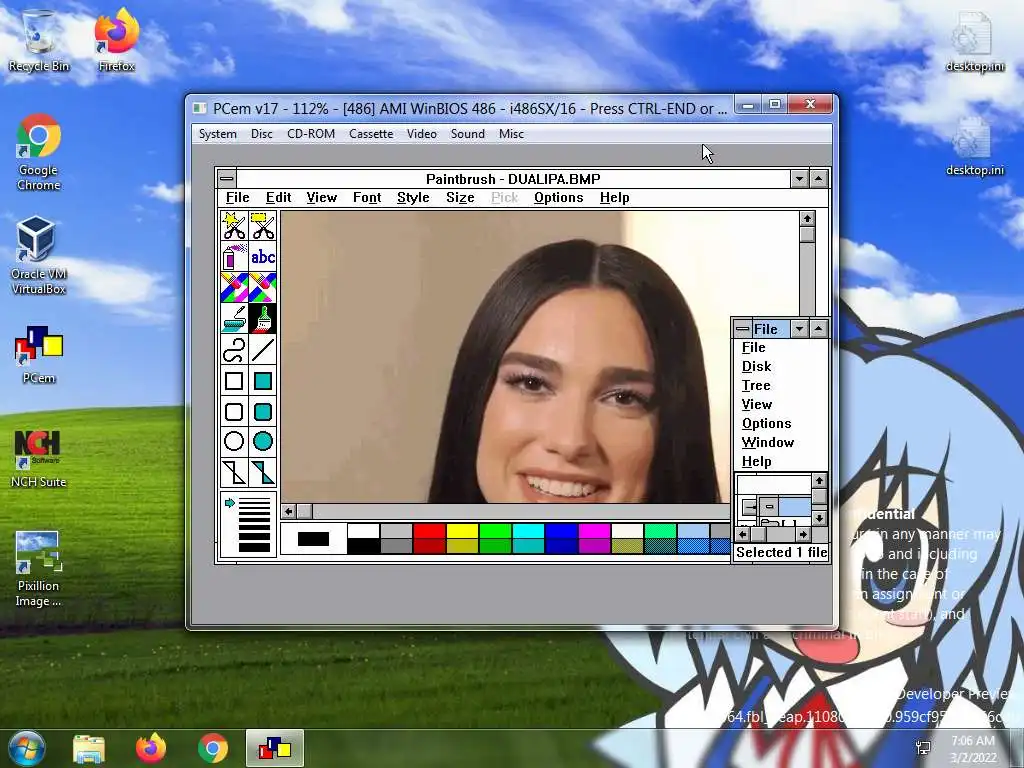
Task: Select the Filled Polygon tool
Action: click(263, 472)
